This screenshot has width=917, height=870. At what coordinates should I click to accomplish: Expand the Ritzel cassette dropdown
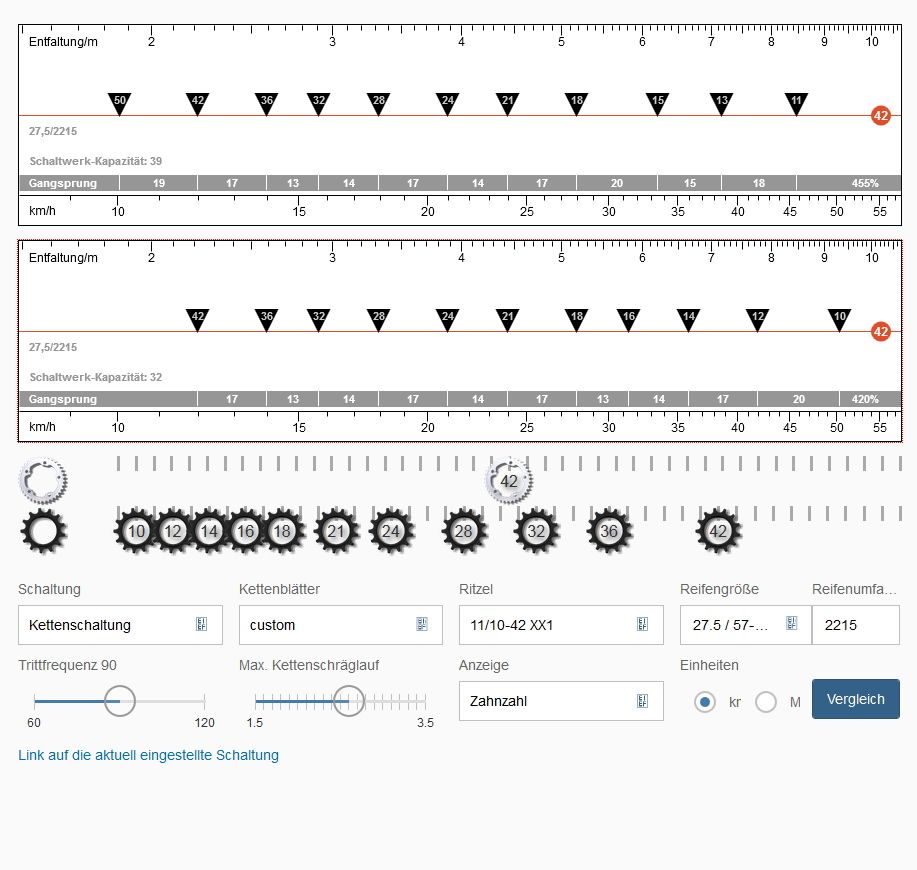click(560, 625)
